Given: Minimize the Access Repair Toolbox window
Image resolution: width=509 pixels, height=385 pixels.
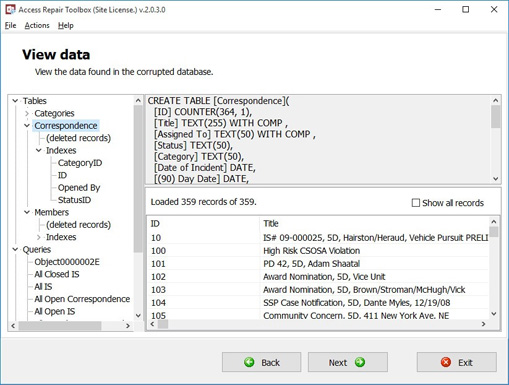Looking at the screenshot, I should [438, 10].
